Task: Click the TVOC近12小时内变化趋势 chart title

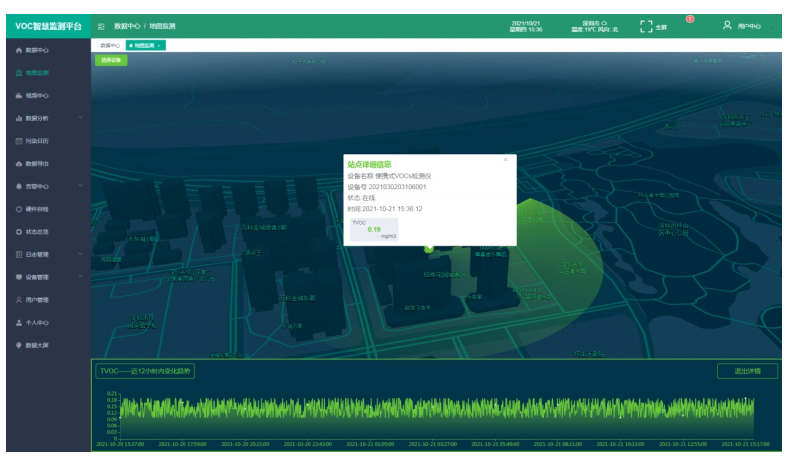Action: tap(145, 371)
